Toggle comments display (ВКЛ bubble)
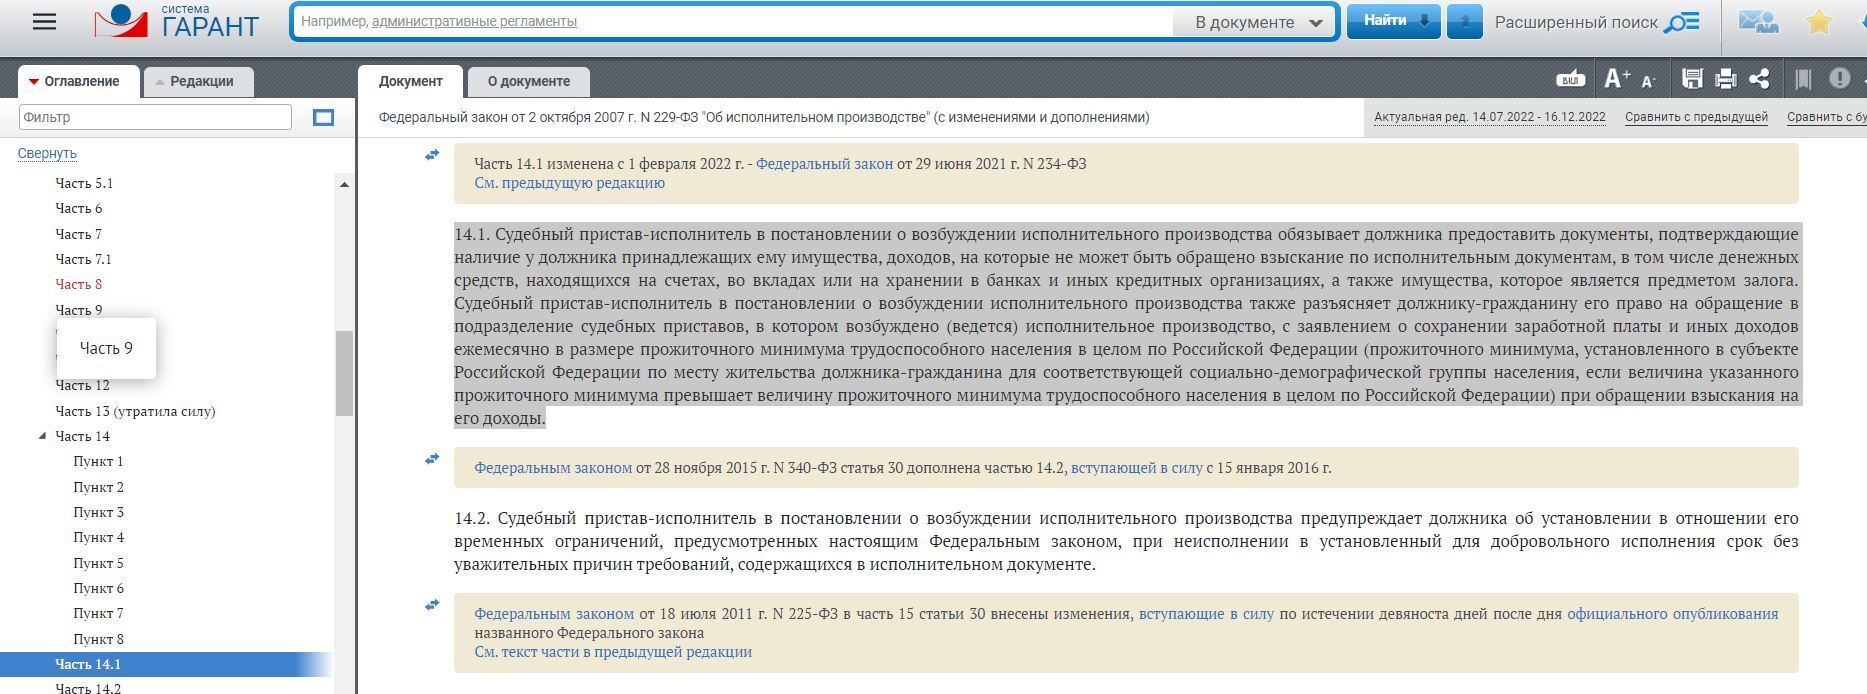The image size is (1867, 694). coord(1570,79)
